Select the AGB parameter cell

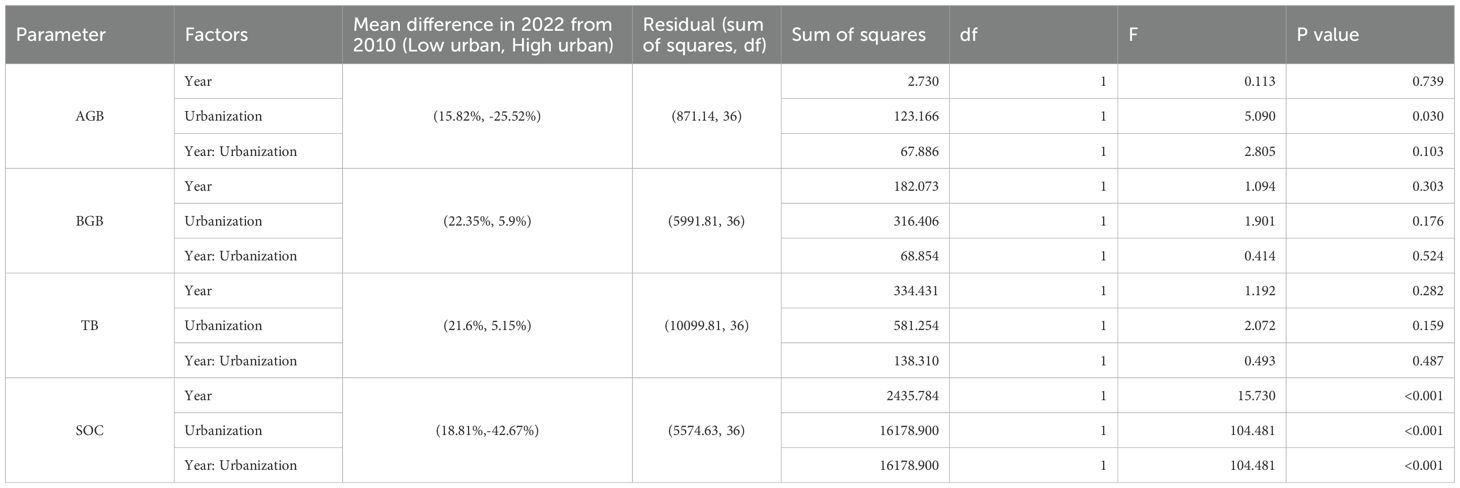tap(89, 116)
